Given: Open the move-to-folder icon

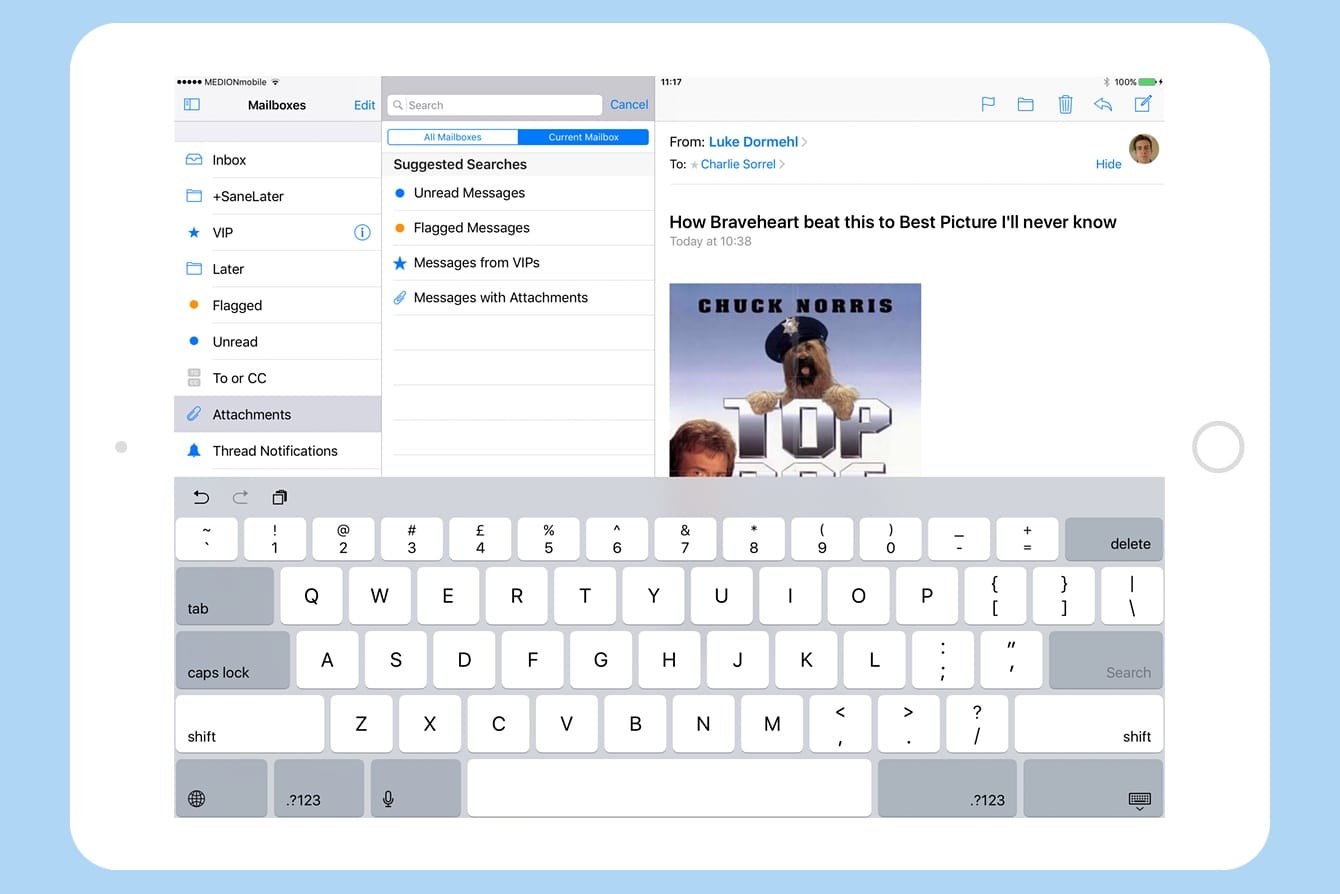Looking at the screenshot, I should pyautogui.click(x=1025, y=104).
